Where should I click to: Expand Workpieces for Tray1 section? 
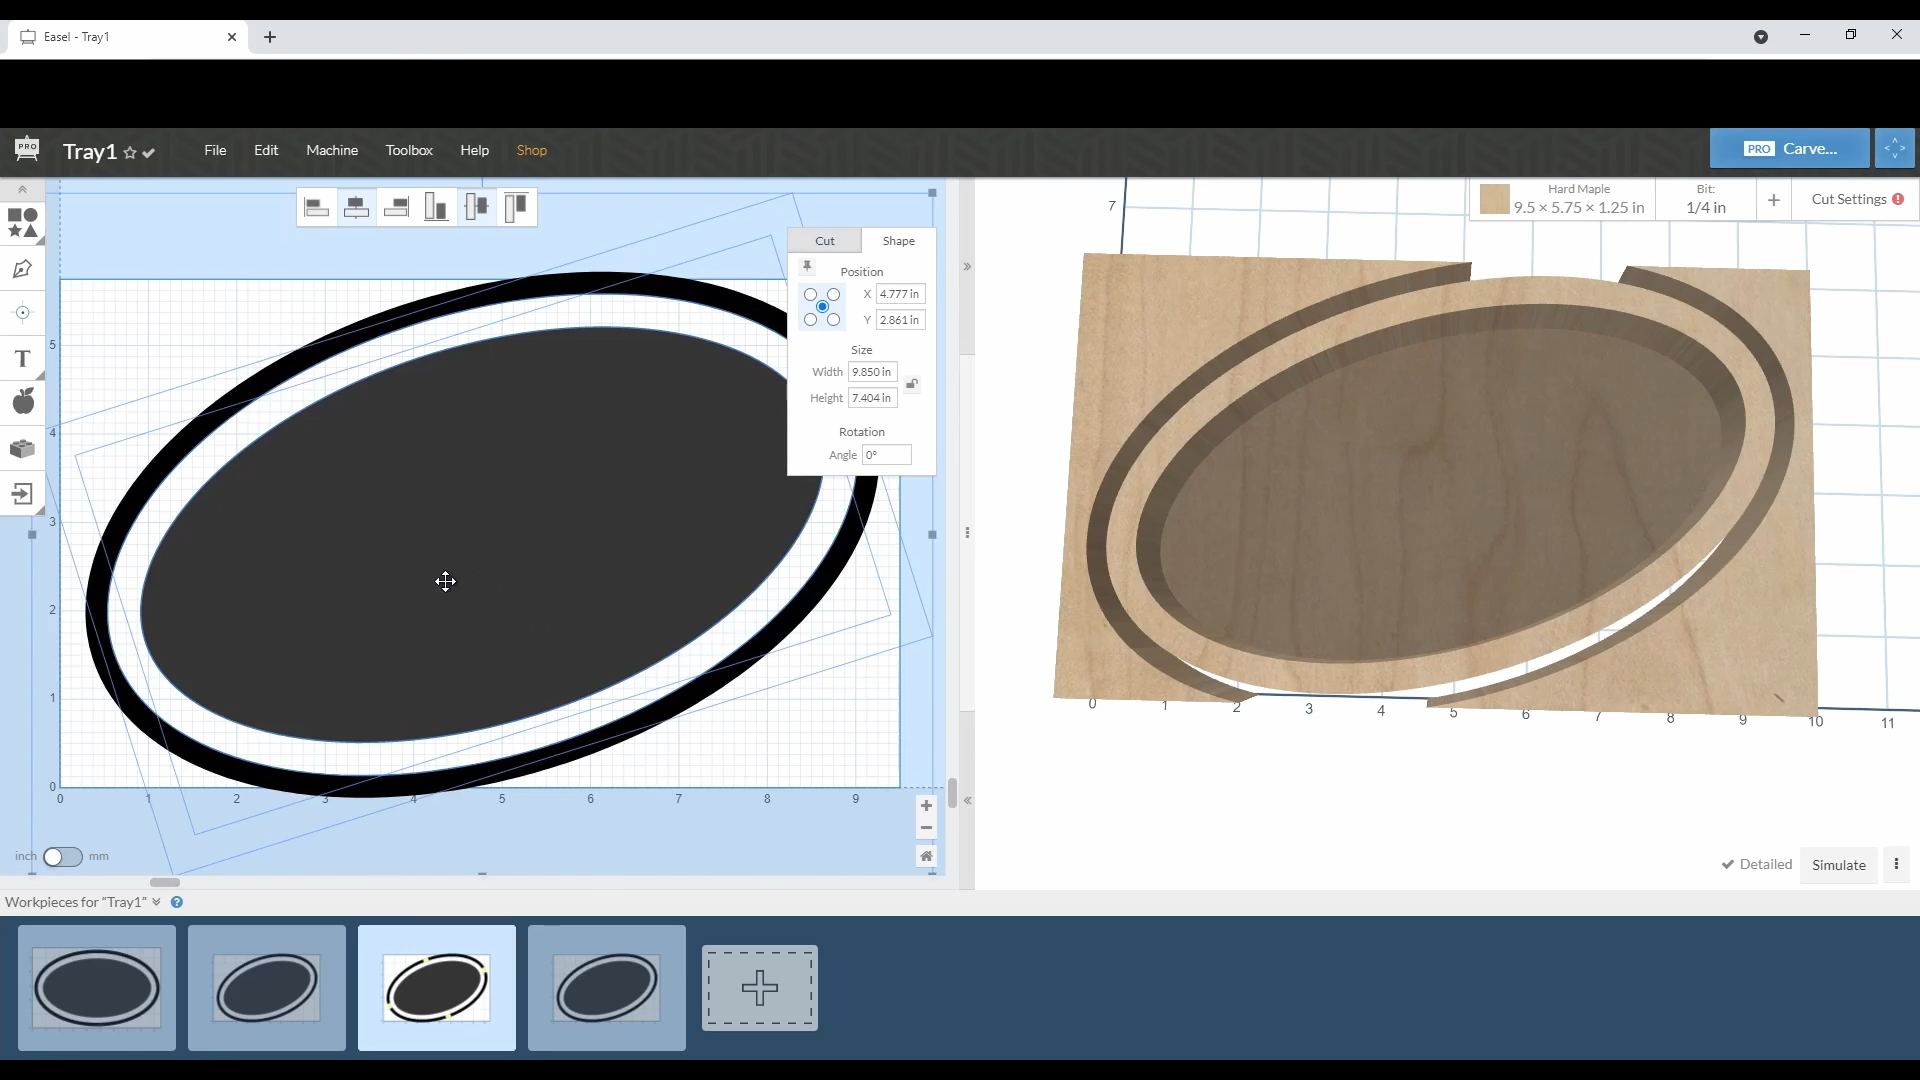[x=156, y=902]
